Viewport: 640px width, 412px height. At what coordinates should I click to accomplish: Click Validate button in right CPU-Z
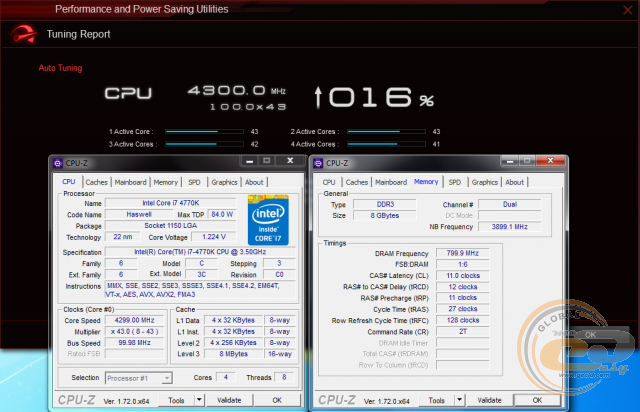coord(489,400)
